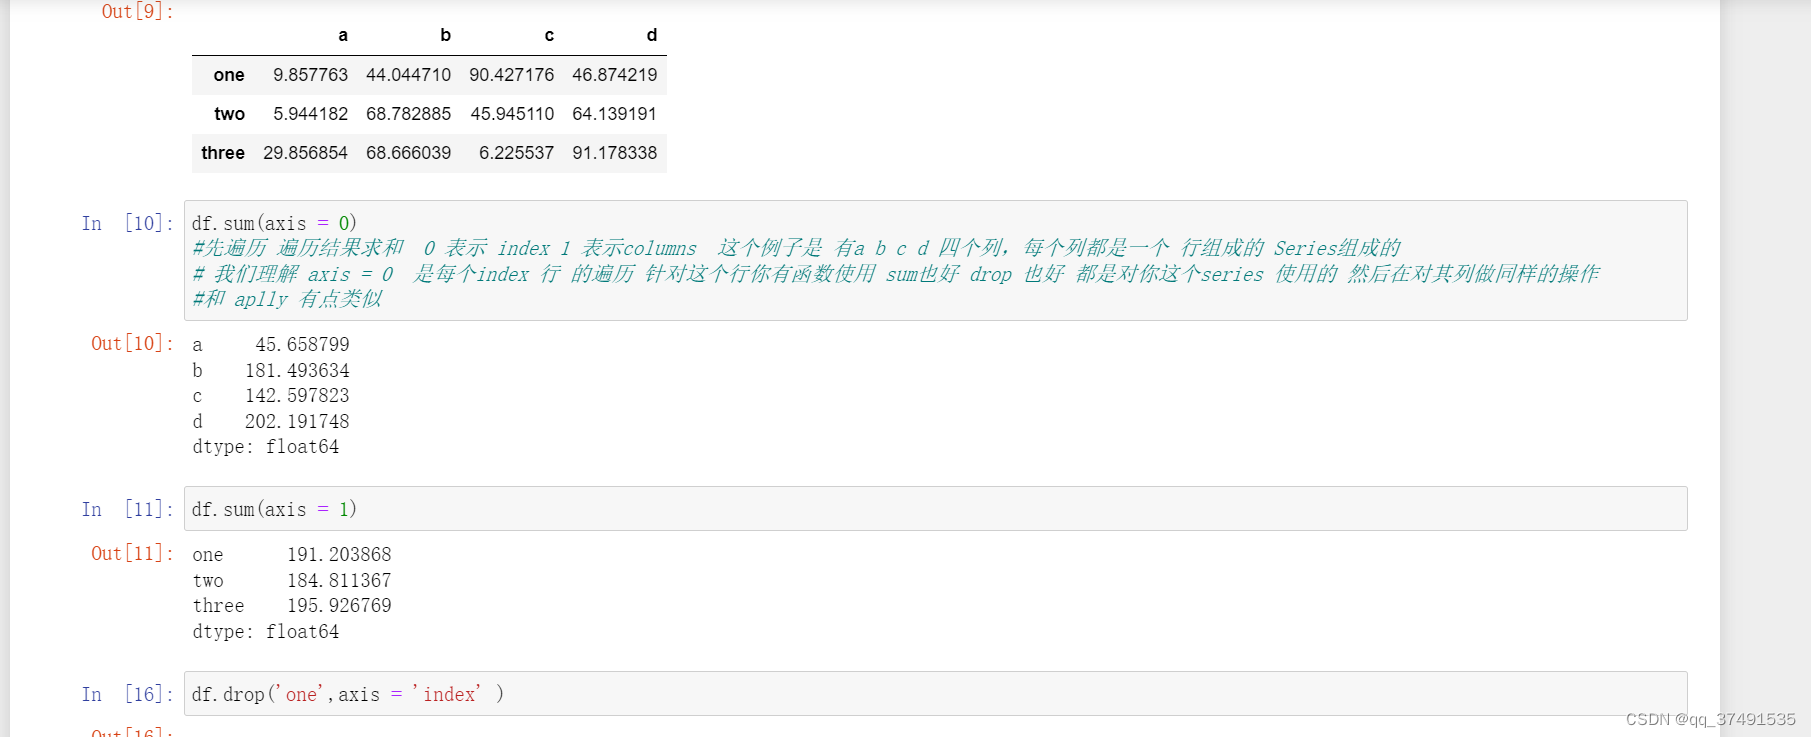
Task: Click the dtype: float64 line under Out[10]
Action: 266,447
